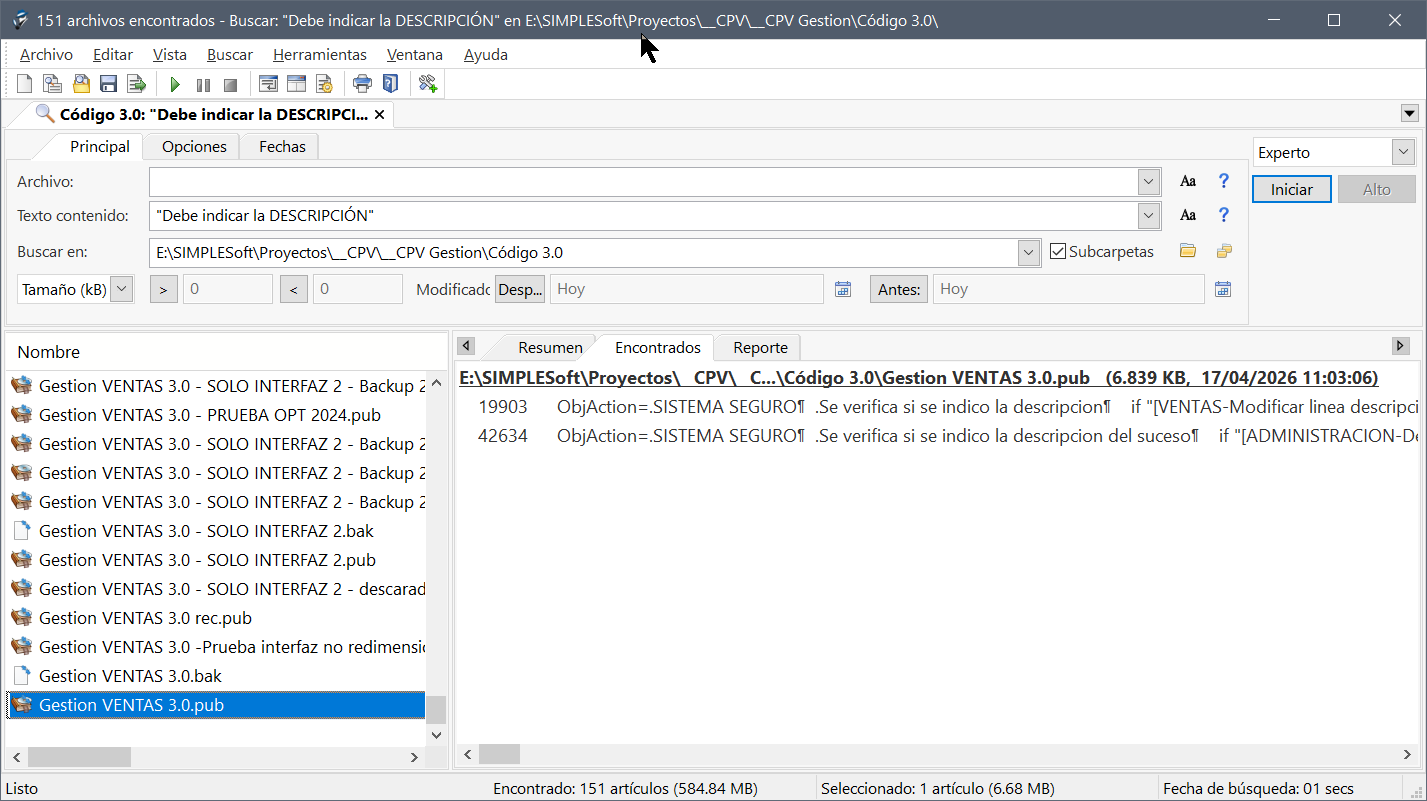
Task: Expand the Buscar en path dropdown
Action: click(1029, 252)
